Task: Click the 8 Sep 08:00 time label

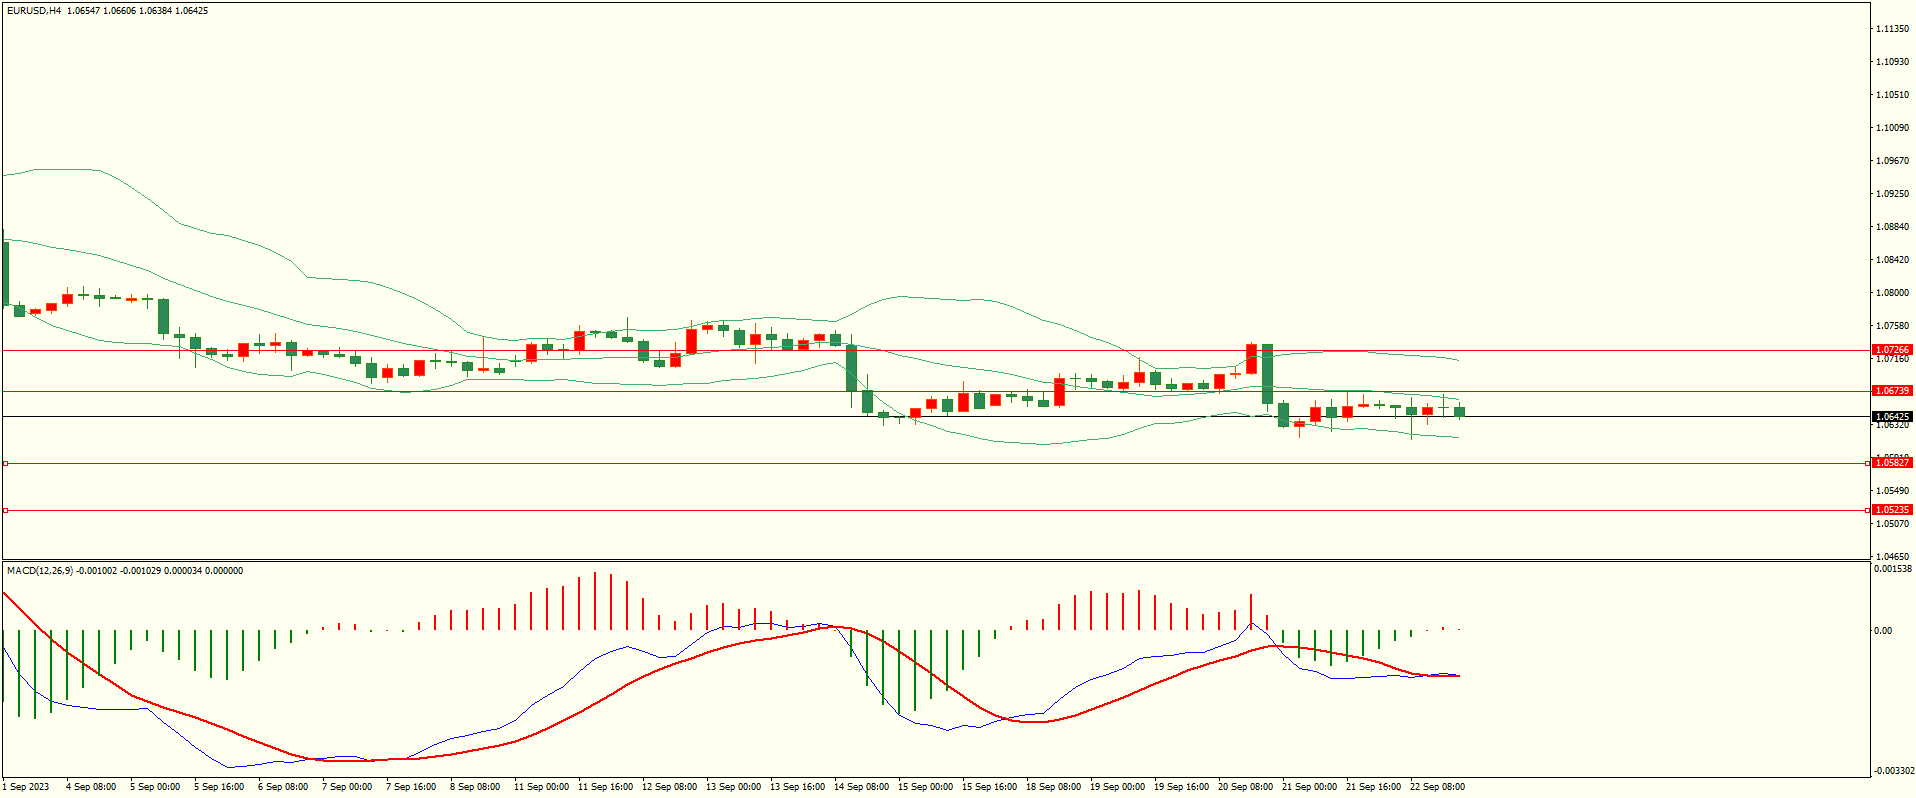Action: coord(475,787)
